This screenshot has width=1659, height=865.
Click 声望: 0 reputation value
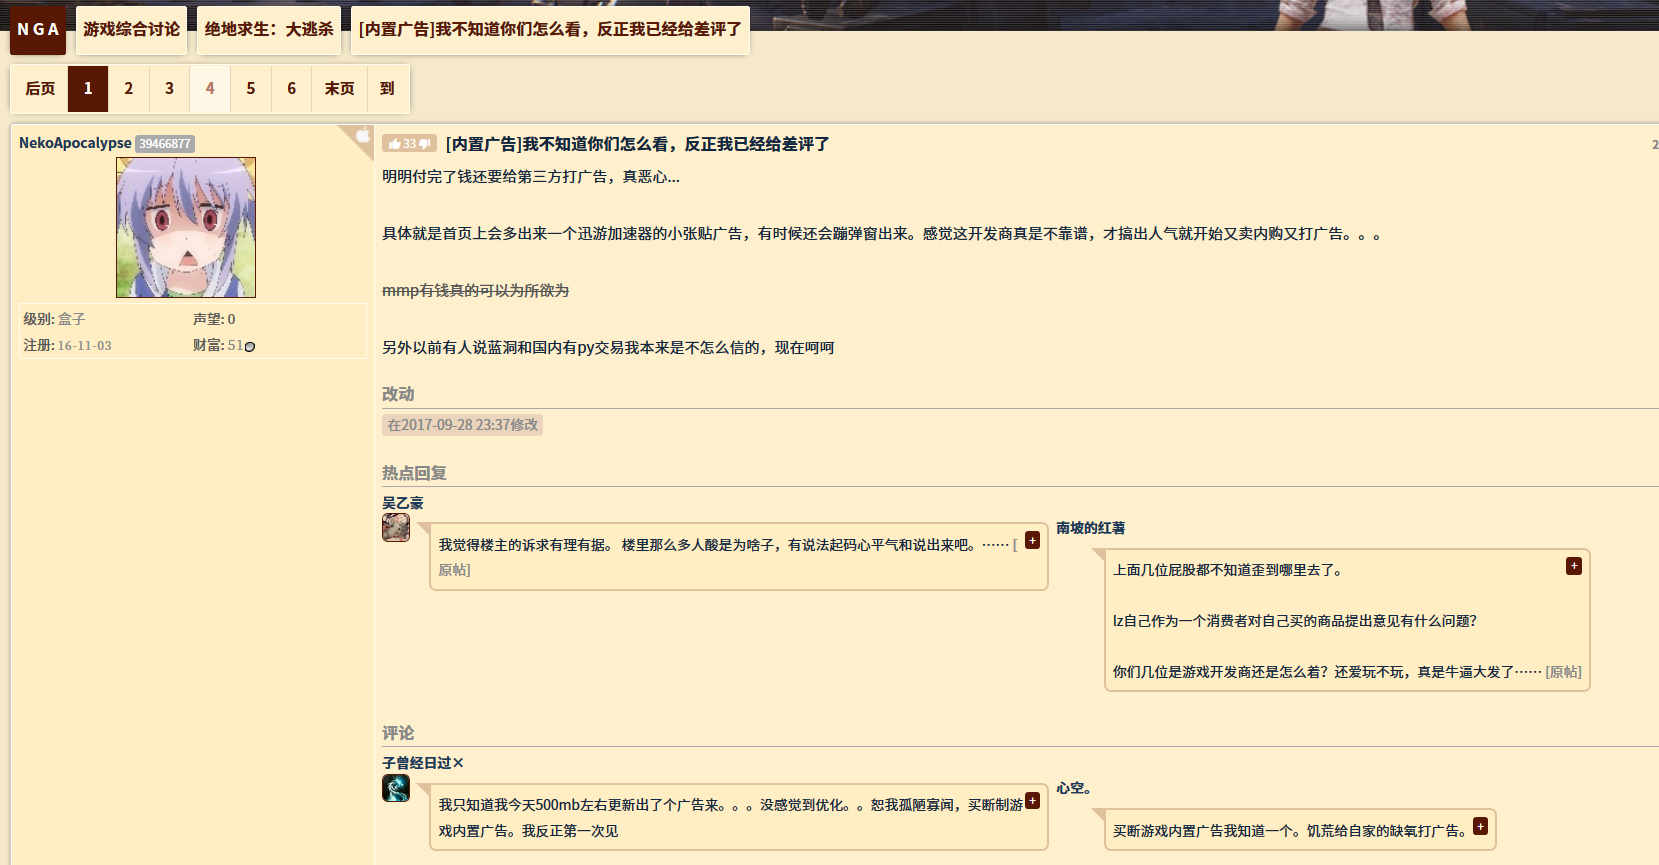(214, 319)
